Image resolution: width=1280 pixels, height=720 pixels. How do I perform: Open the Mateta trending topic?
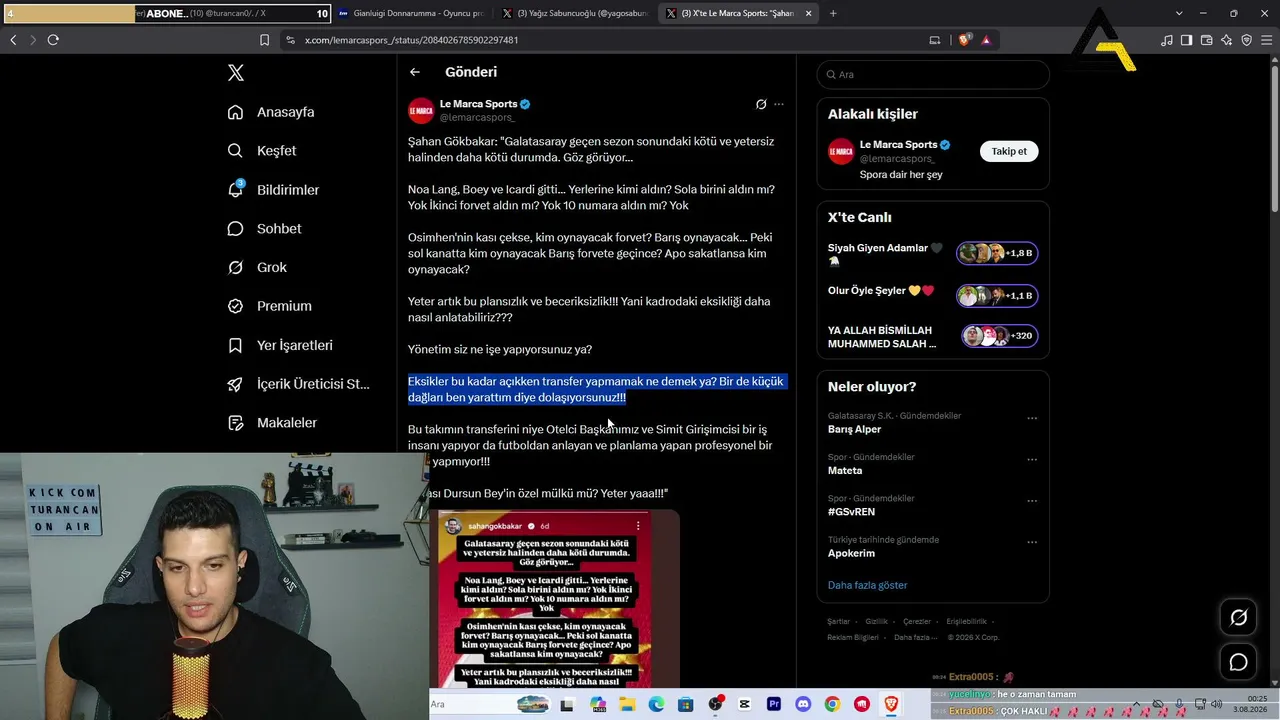click(x=845, y=470)
